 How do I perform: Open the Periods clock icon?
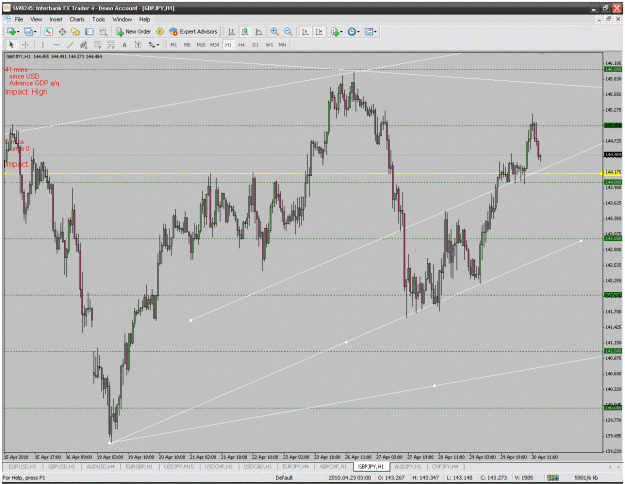(x=352, y=31)
